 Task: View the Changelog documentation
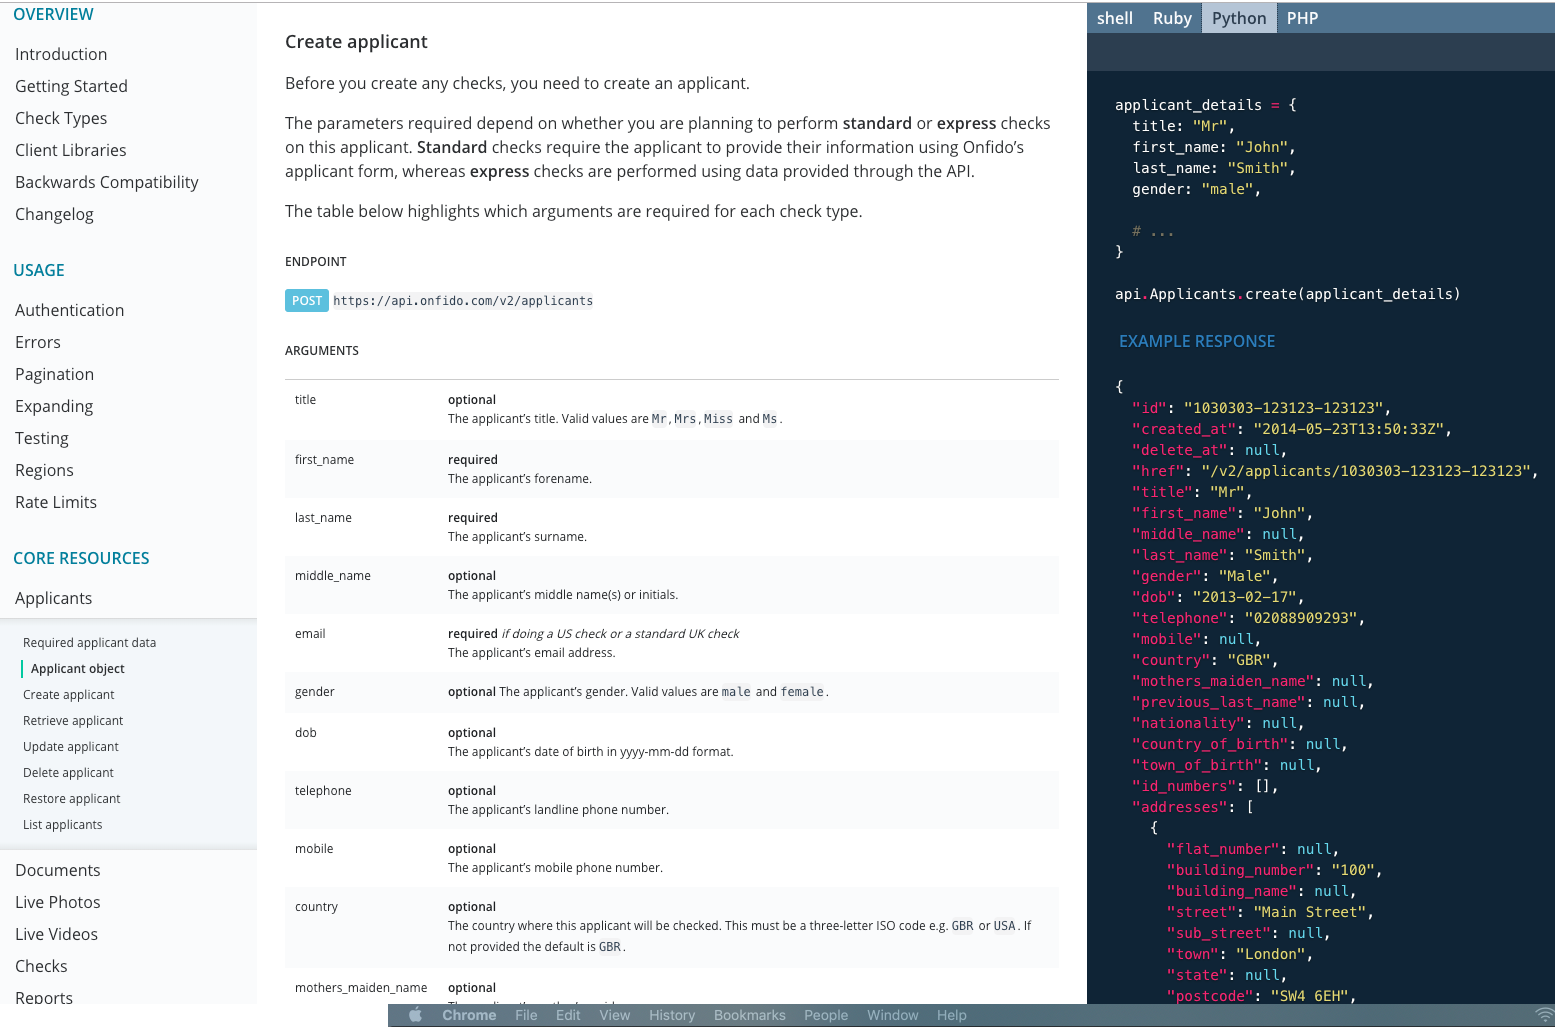point(54,214)
